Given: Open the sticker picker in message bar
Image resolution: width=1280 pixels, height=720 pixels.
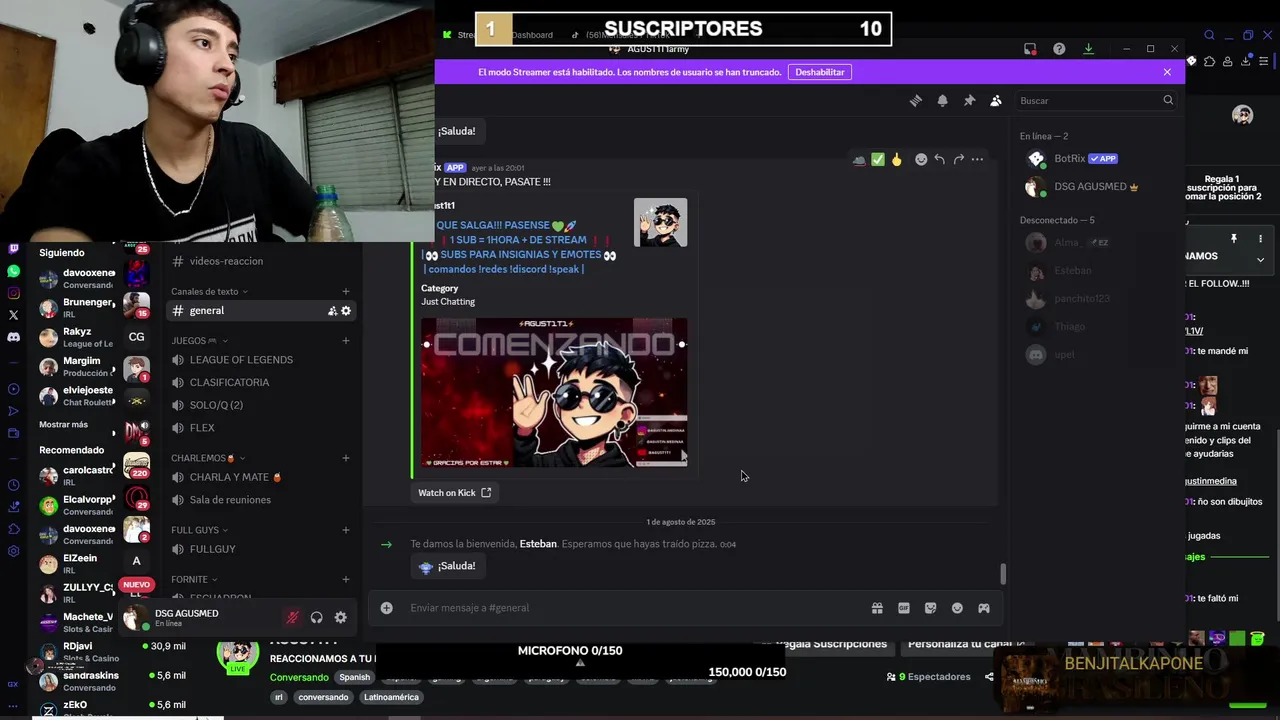Looking at the screenshot, I should pyautogui.click(x=930, y=608).
